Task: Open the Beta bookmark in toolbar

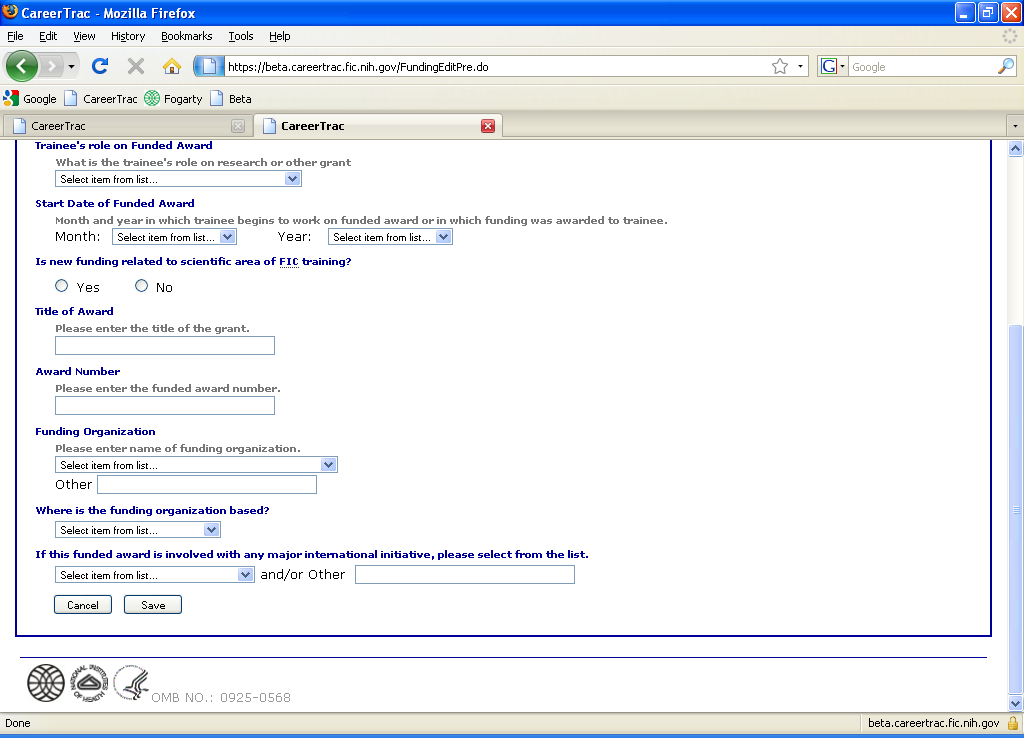Action: tap(231, 99)
